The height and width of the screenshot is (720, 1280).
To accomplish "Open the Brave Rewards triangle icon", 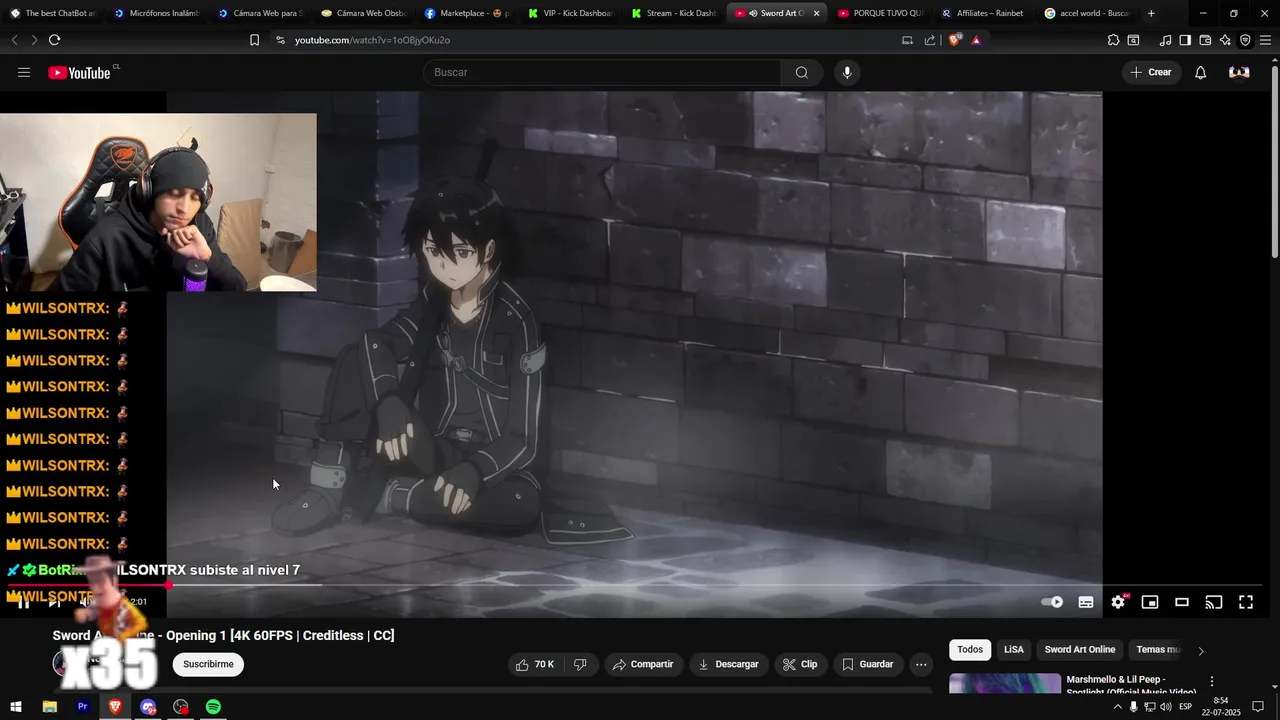I will [976, 40].
